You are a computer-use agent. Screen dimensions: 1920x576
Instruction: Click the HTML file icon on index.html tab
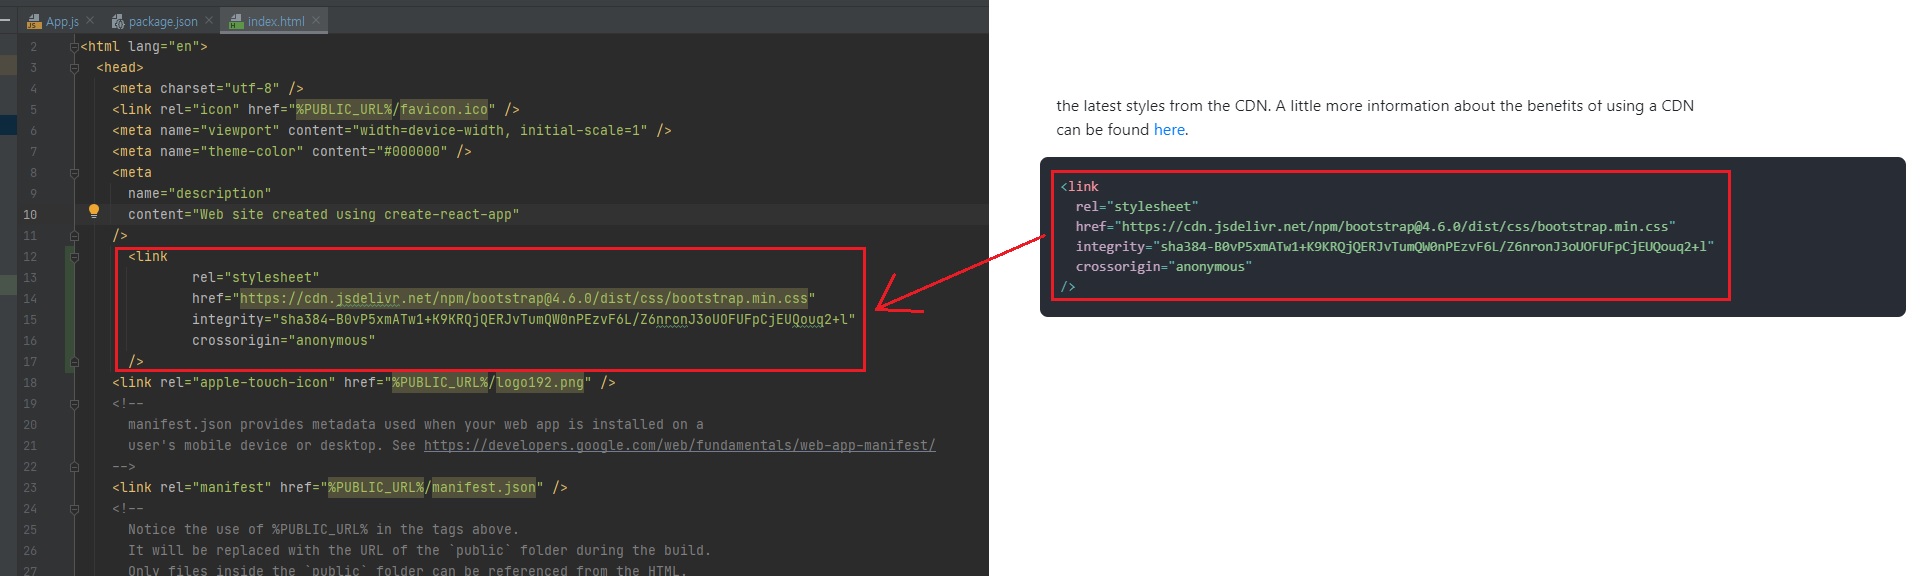236,21
